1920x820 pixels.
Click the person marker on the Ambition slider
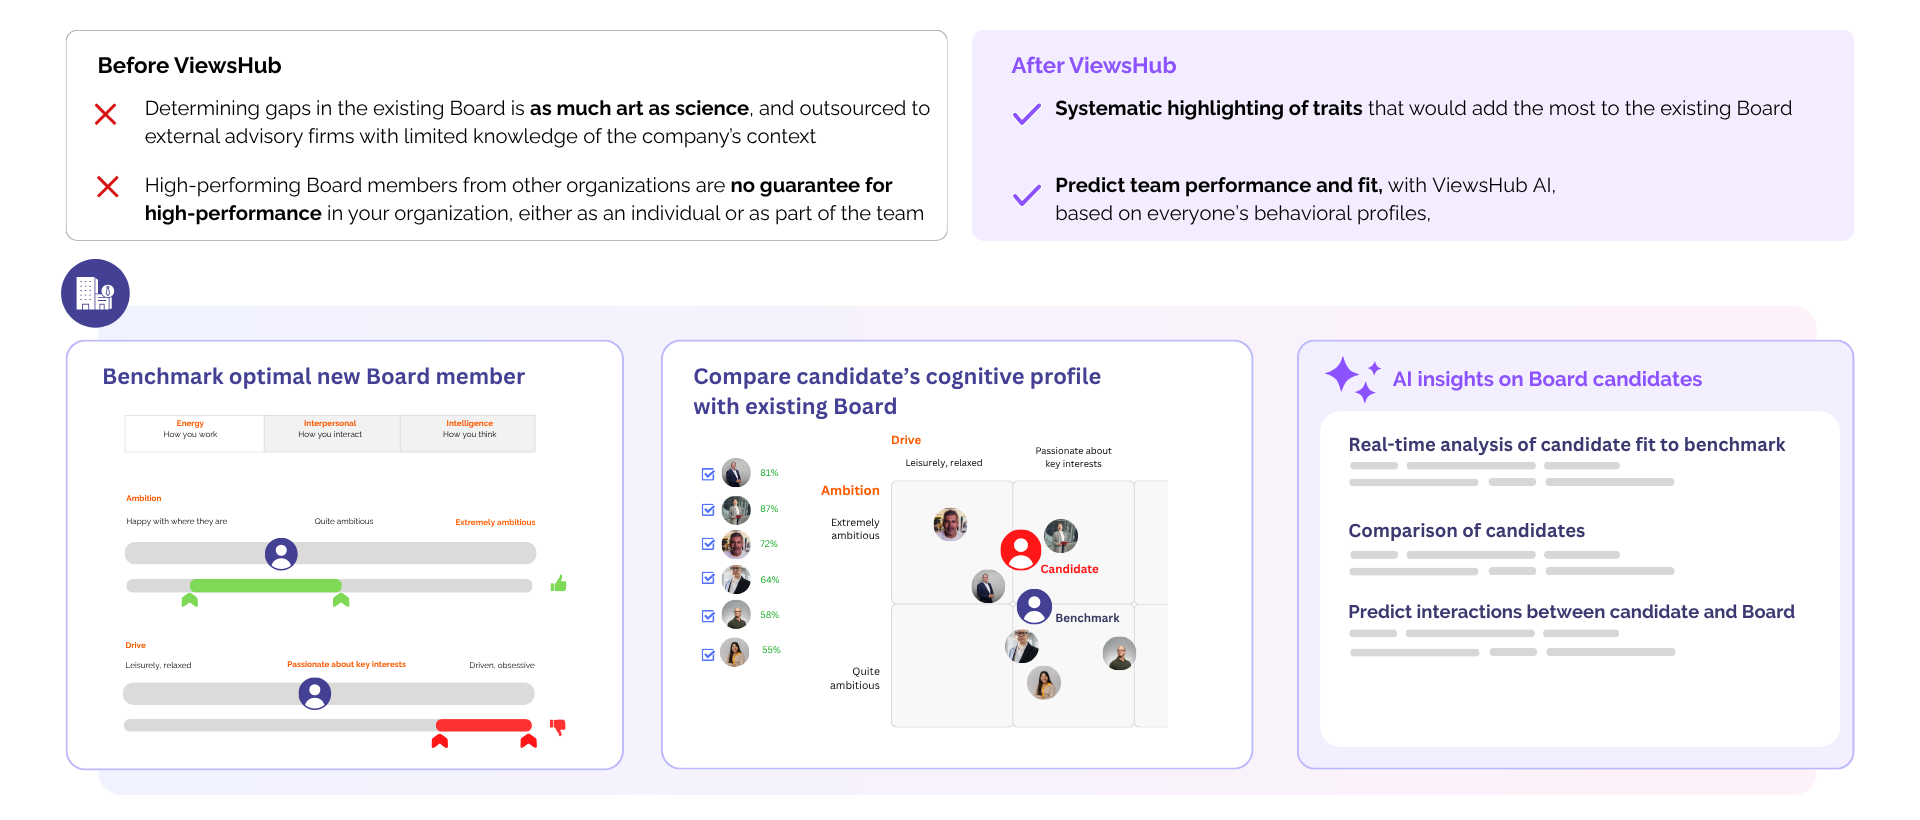coord(281,553)
